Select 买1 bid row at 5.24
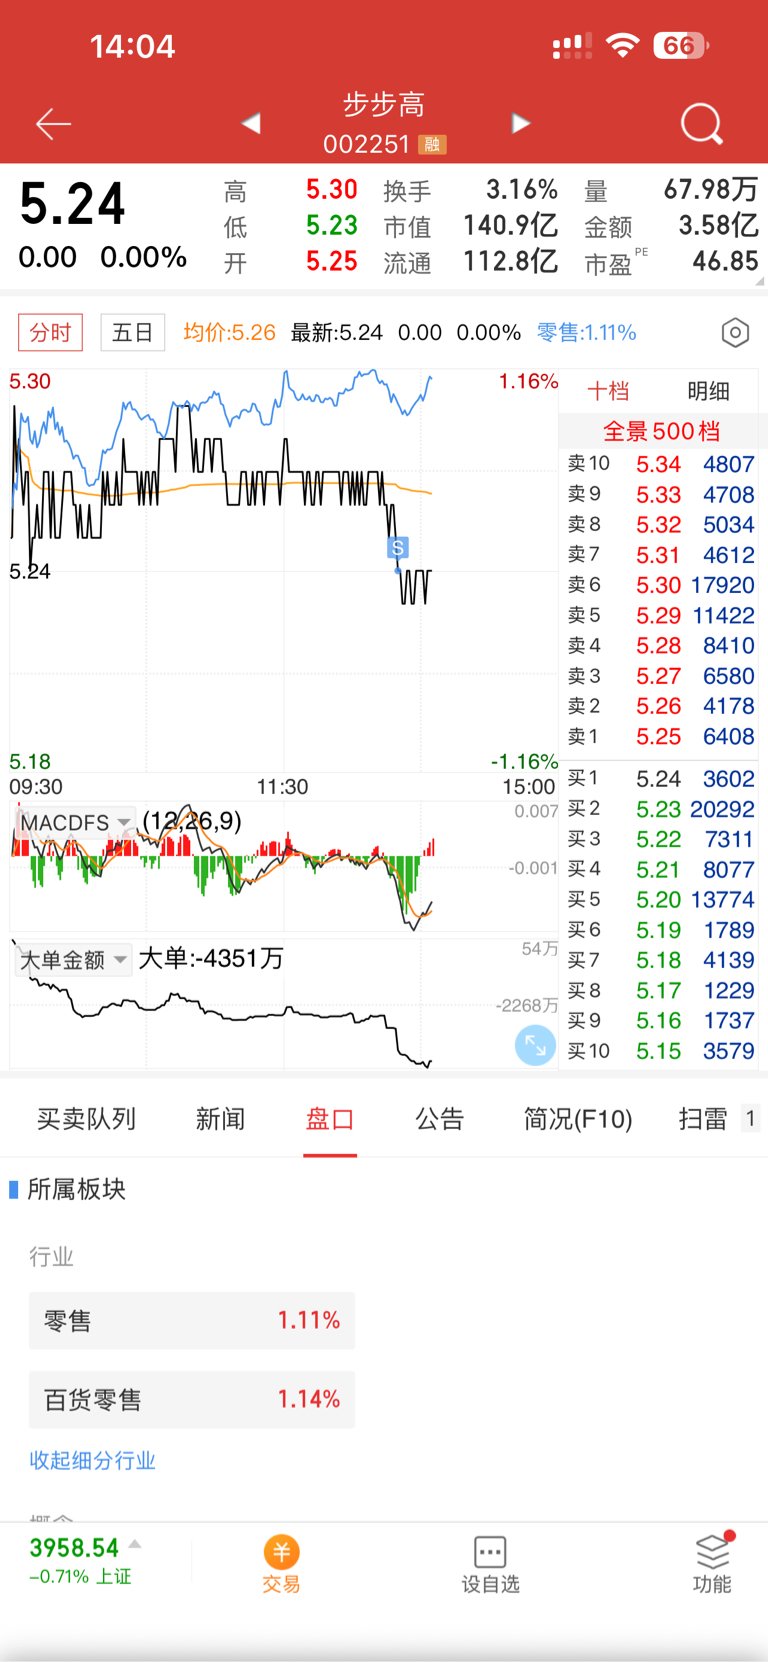 (x=660, y=778)
